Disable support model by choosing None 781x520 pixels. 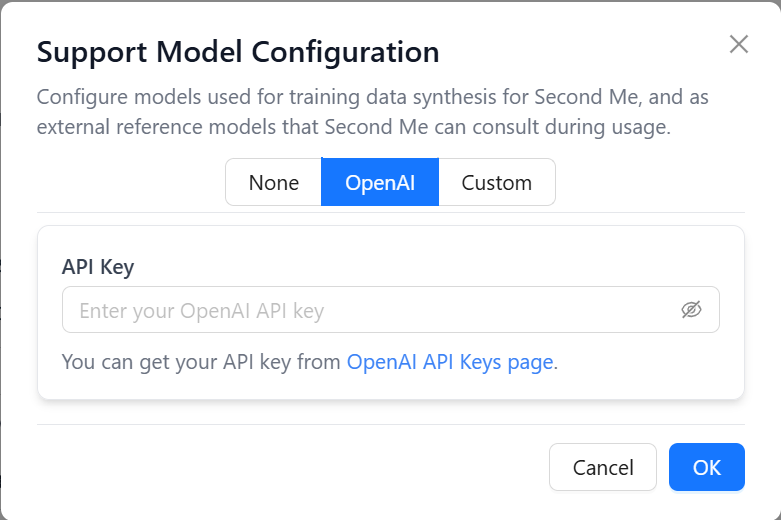[x=273, y=183]
